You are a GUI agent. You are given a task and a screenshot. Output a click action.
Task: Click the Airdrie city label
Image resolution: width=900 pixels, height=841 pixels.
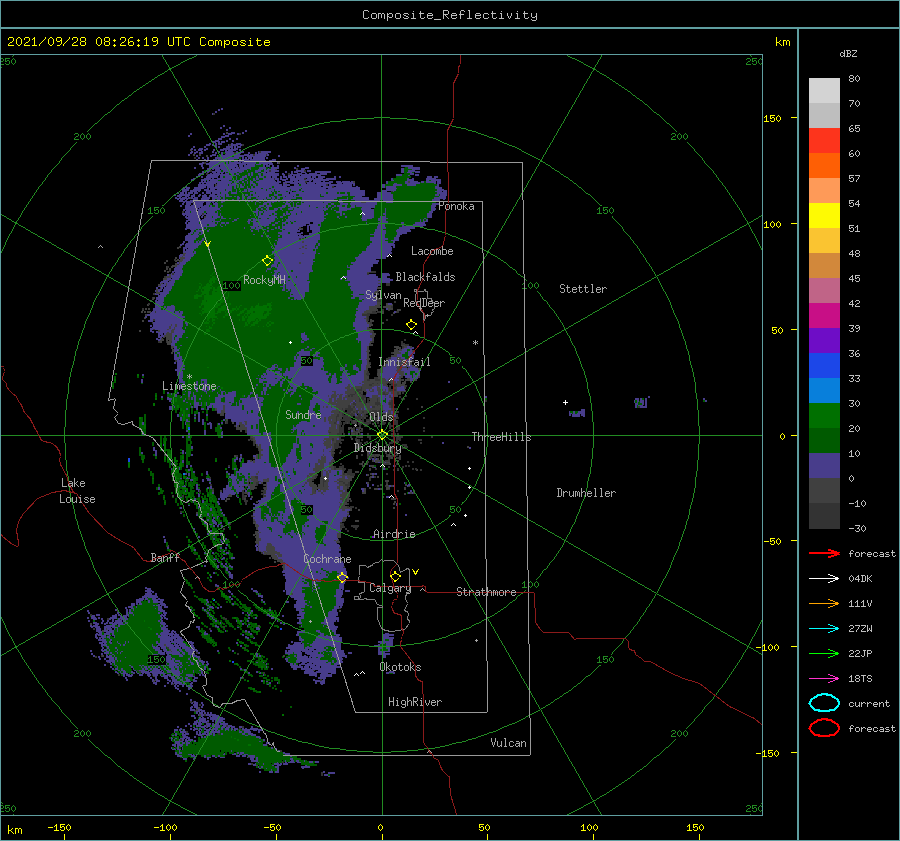click(394, 534)
